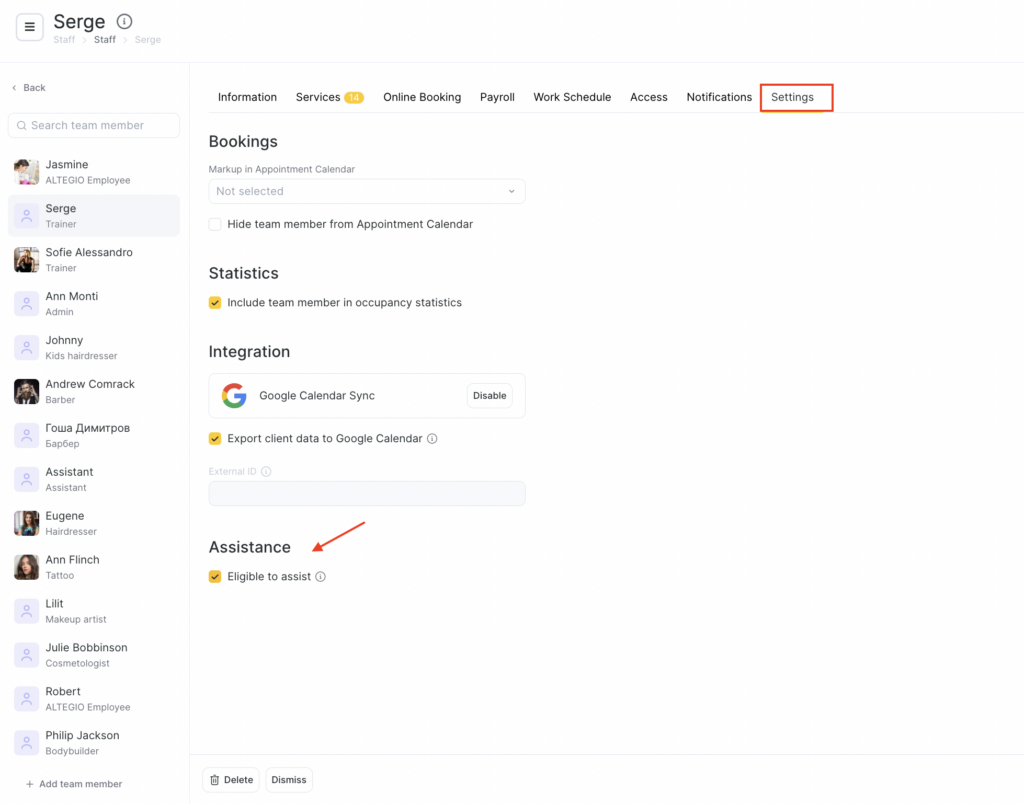Open Markup in Appointment Calendar dropdown
The height and width of the screenshot is (804, 1024).
pos(366,192)
